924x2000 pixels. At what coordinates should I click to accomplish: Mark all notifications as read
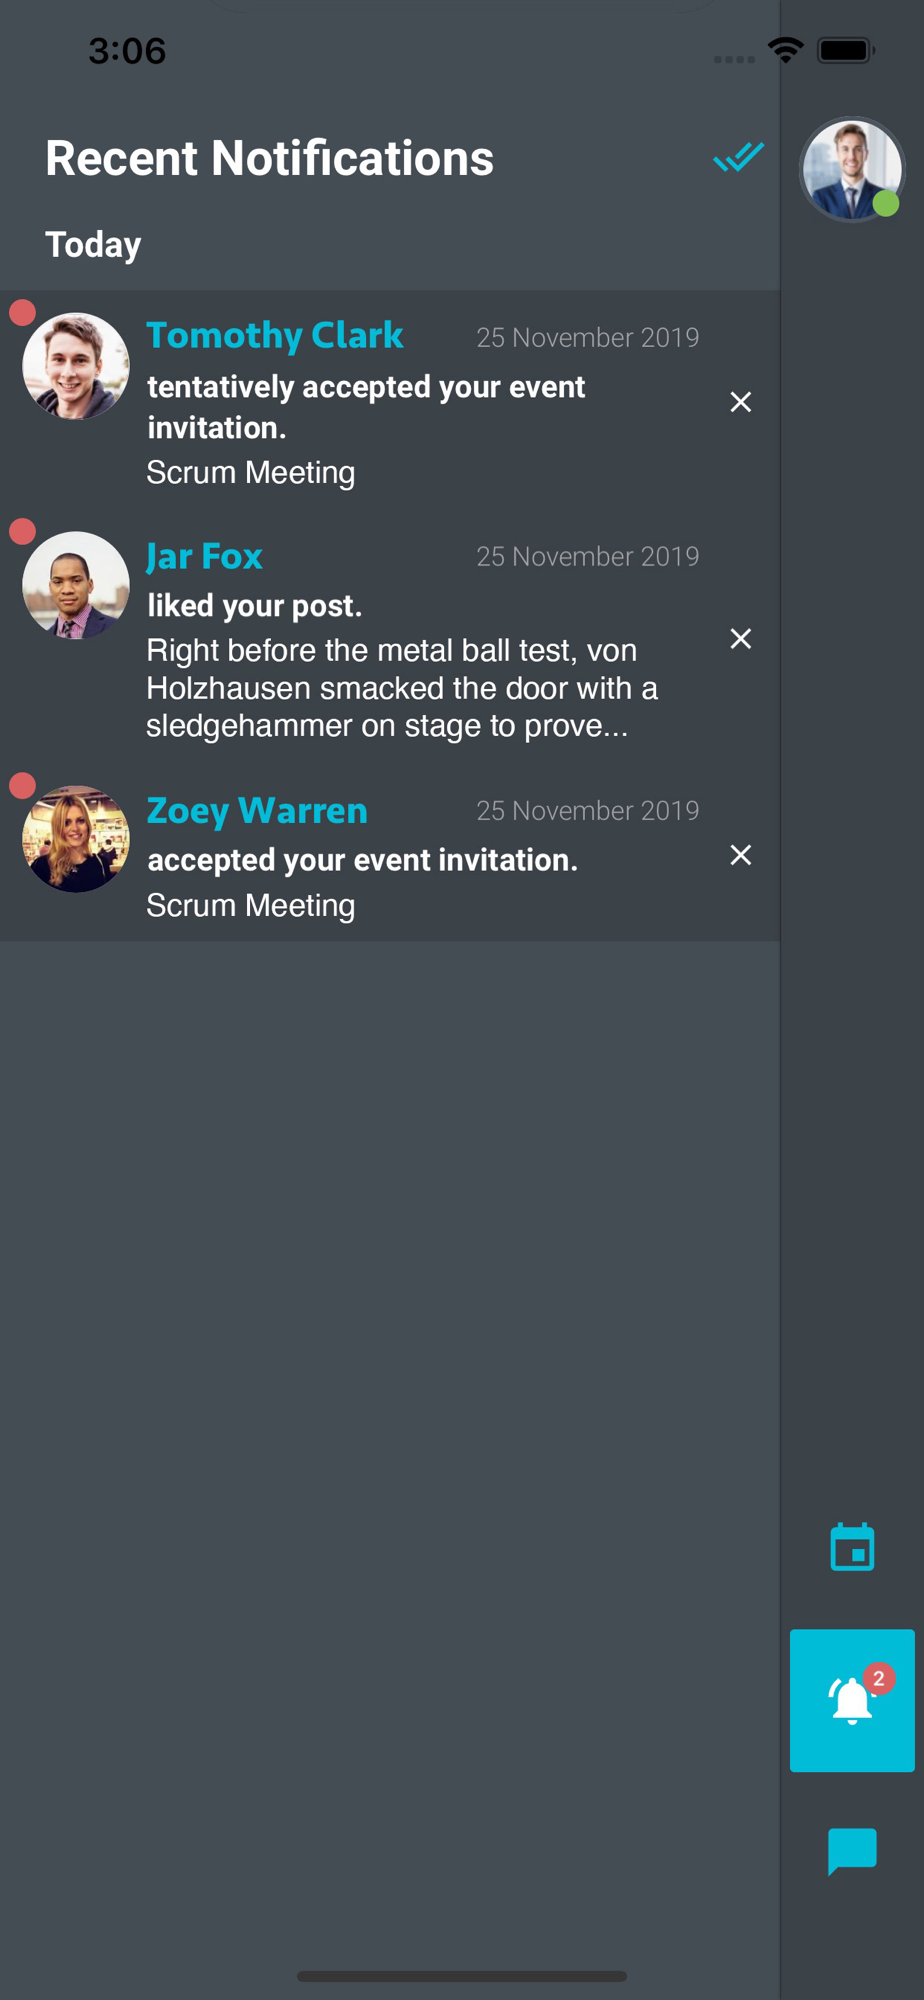click(738, 157)
